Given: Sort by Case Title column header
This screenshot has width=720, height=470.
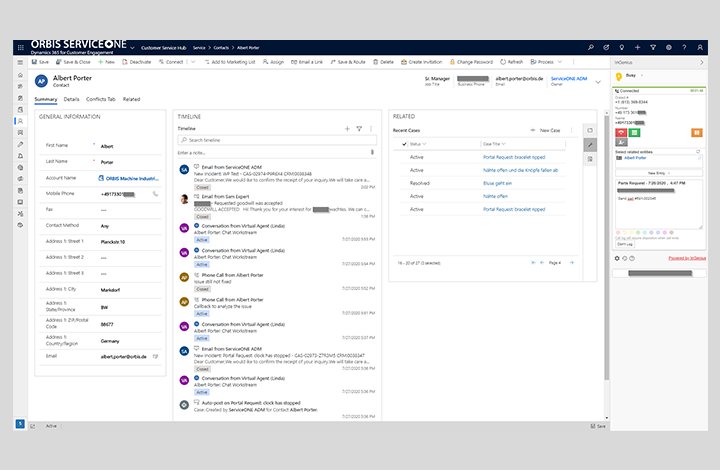Looking at the screenshot, I should click(x=494, y=144).
